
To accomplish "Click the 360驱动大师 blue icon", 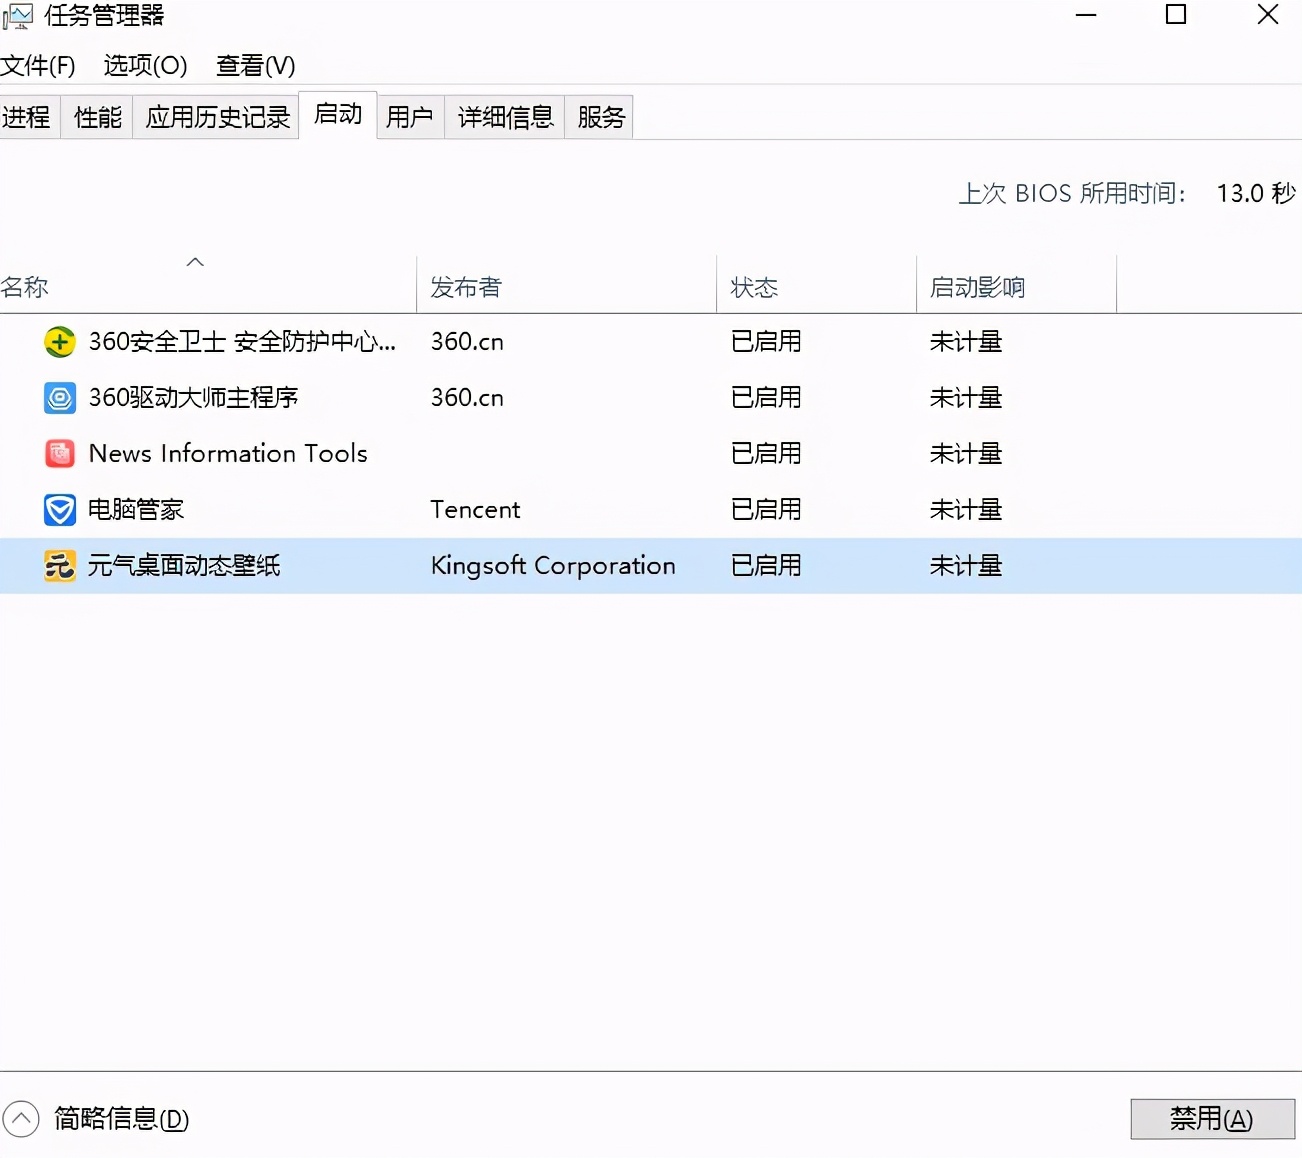I will tap(60, 398).
